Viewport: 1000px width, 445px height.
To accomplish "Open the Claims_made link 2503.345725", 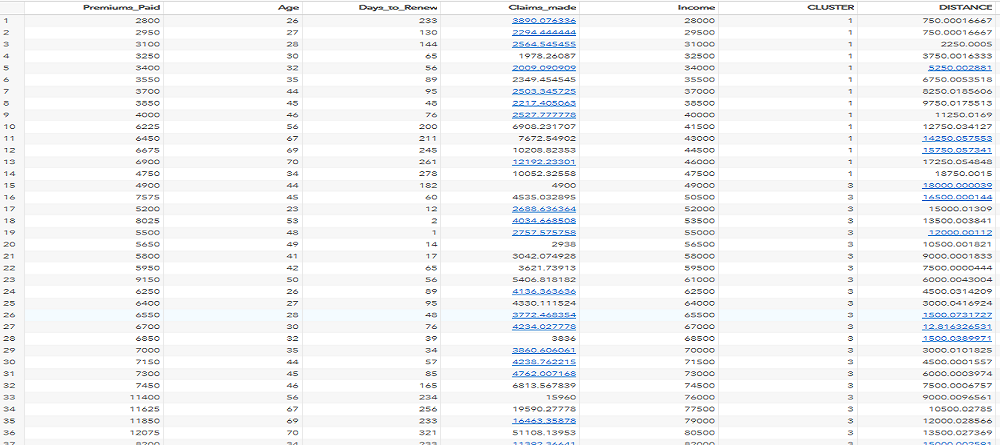I will (x=544, y=91).
